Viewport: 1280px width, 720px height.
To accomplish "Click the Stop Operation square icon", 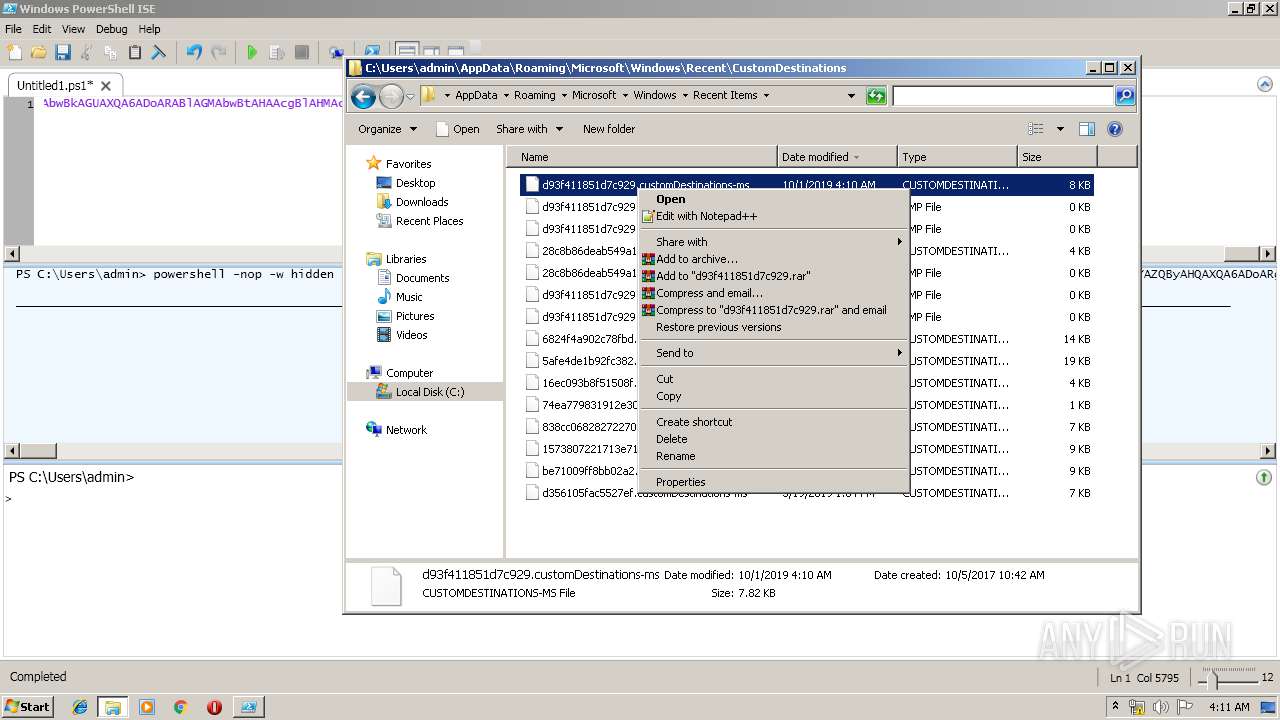I will (302, 52).
